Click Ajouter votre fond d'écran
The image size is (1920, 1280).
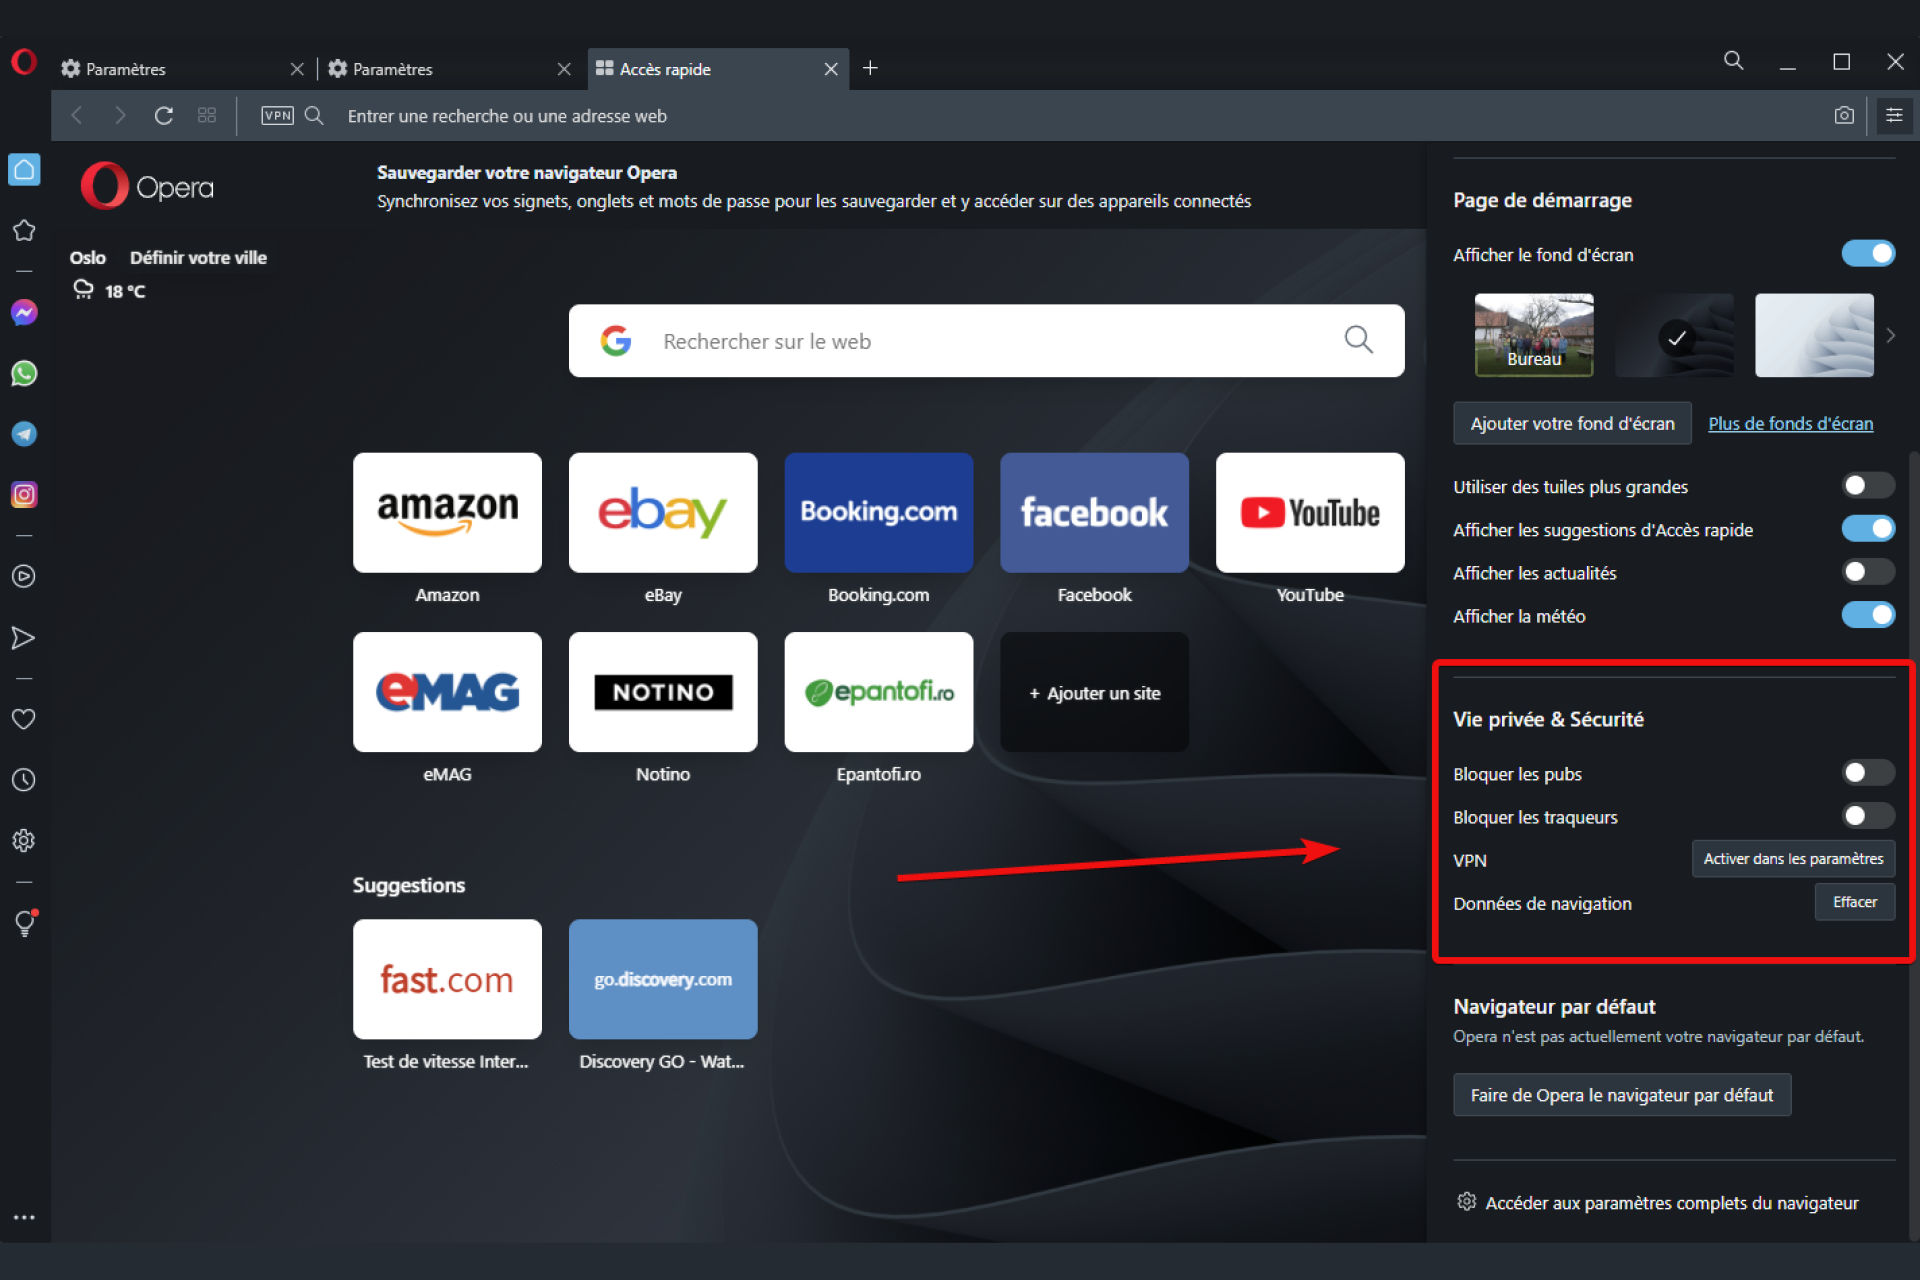tap(1572, 424)
